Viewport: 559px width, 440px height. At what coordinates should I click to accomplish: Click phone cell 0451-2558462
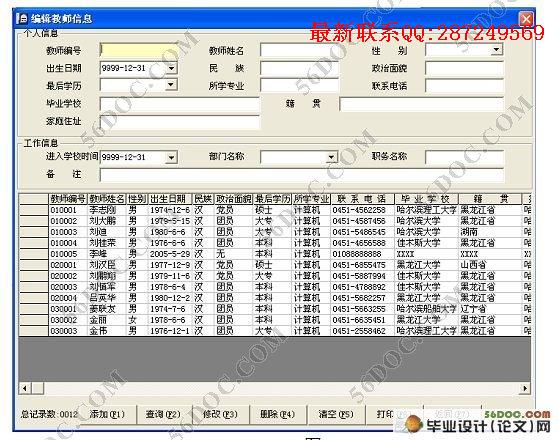click(x=363, y=331)
